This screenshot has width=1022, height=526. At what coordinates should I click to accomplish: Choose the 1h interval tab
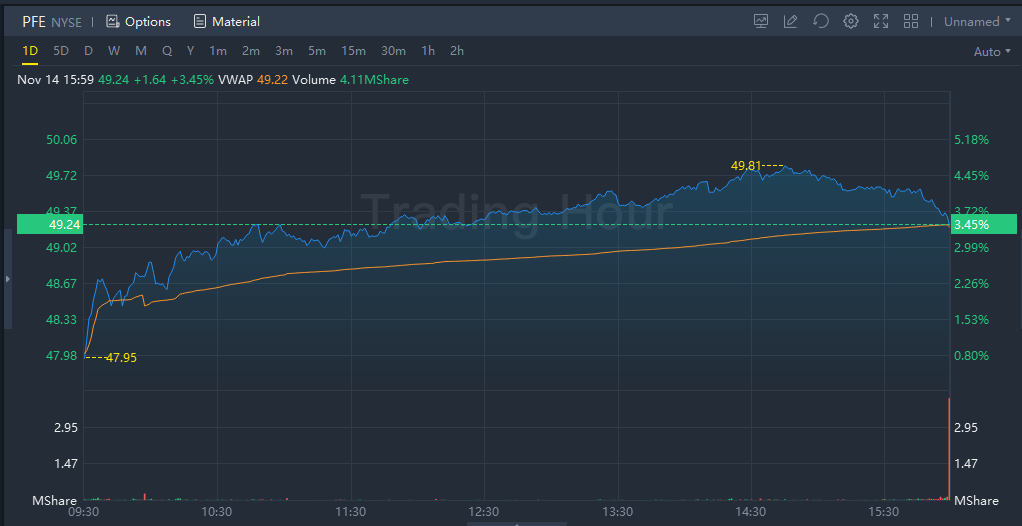[428, 51]
